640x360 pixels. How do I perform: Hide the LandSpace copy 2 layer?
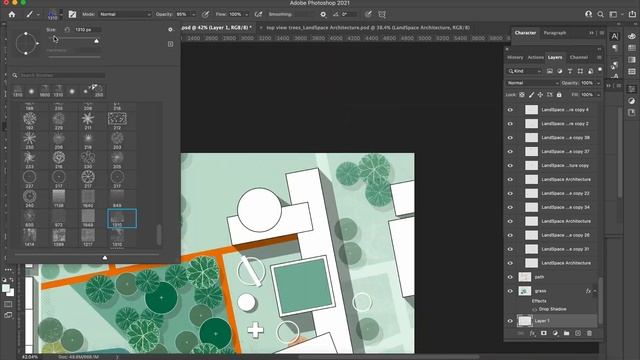[510, 124]
